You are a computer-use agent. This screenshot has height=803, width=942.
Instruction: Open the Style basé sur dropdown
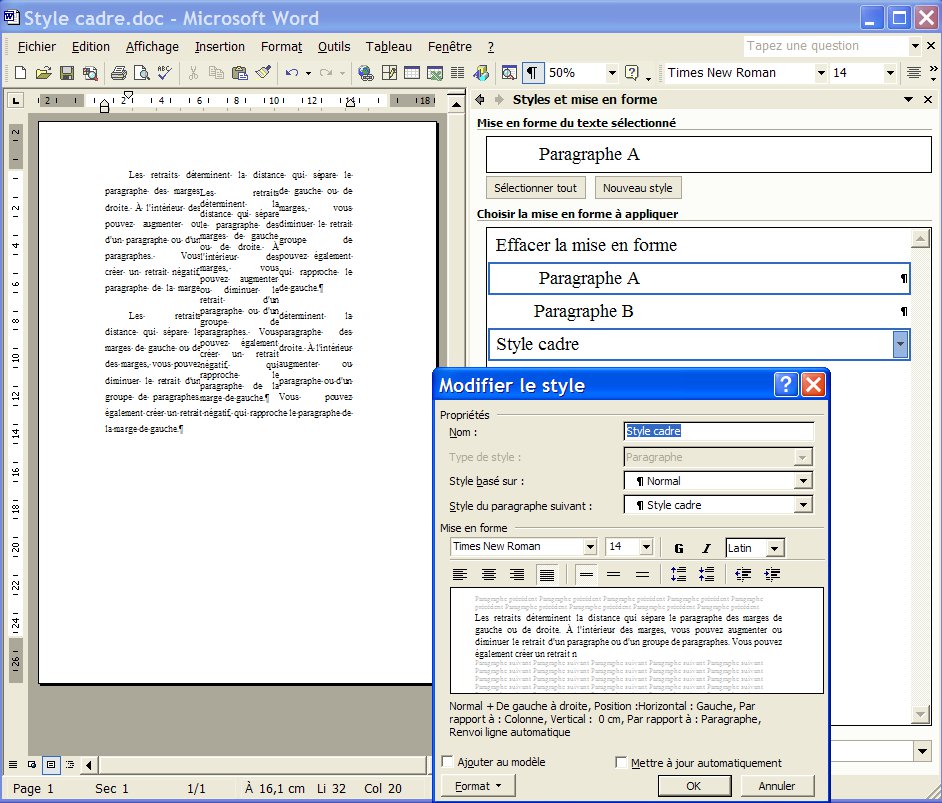(803, 480)
